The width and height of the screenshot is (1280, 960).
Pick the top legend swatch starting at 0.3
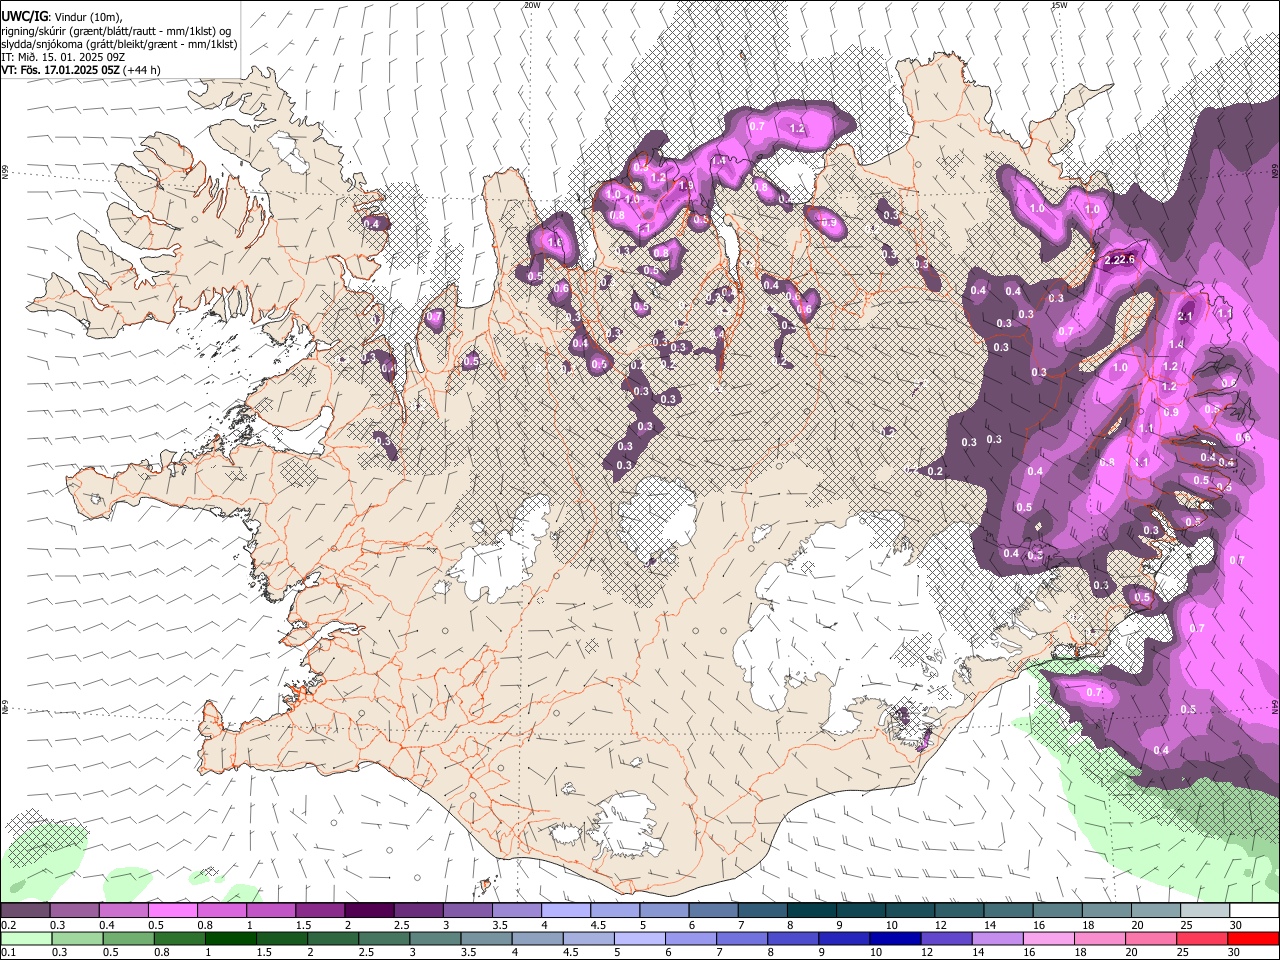(x=74, y=911)
